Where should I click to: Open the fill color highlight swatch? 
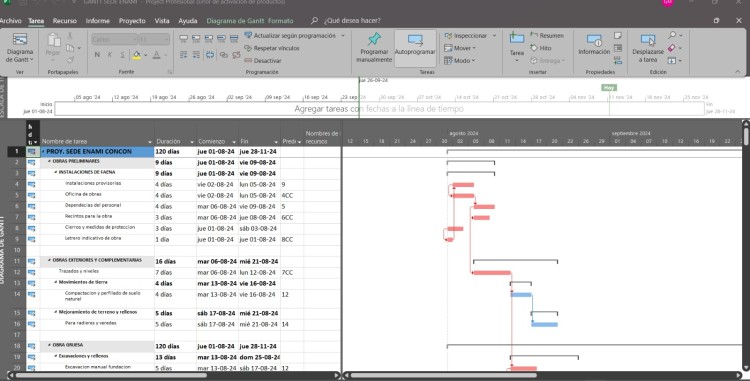coord(137,55)
